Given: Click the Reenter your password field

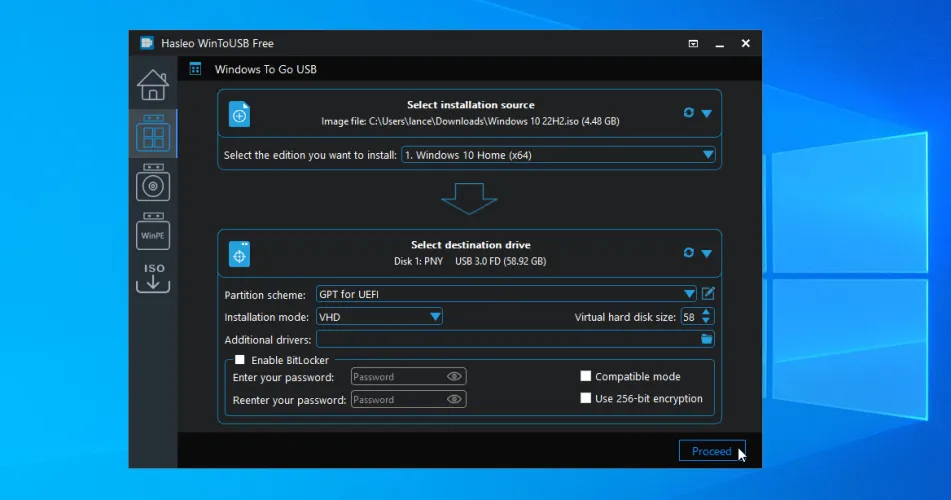Looking at the screenshot, I should tap(397, 400).
